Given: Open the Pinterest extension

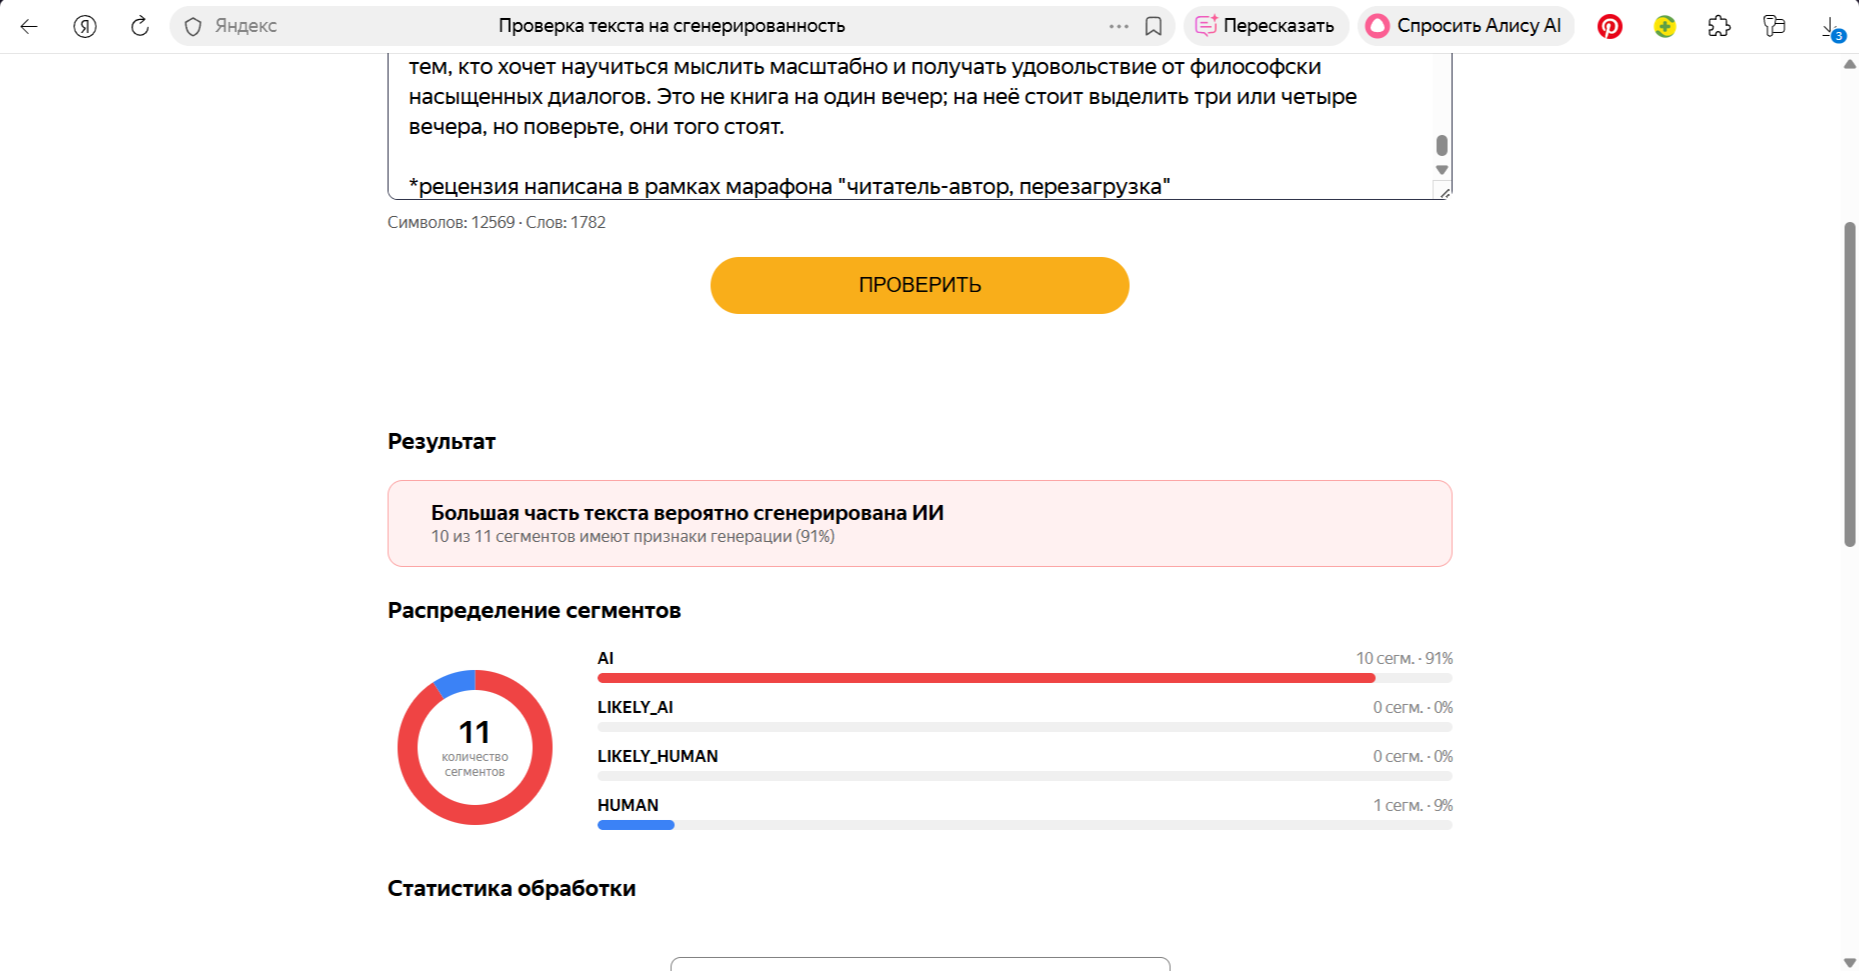Looking at the screenshot, I should (x=1610, y=26).
